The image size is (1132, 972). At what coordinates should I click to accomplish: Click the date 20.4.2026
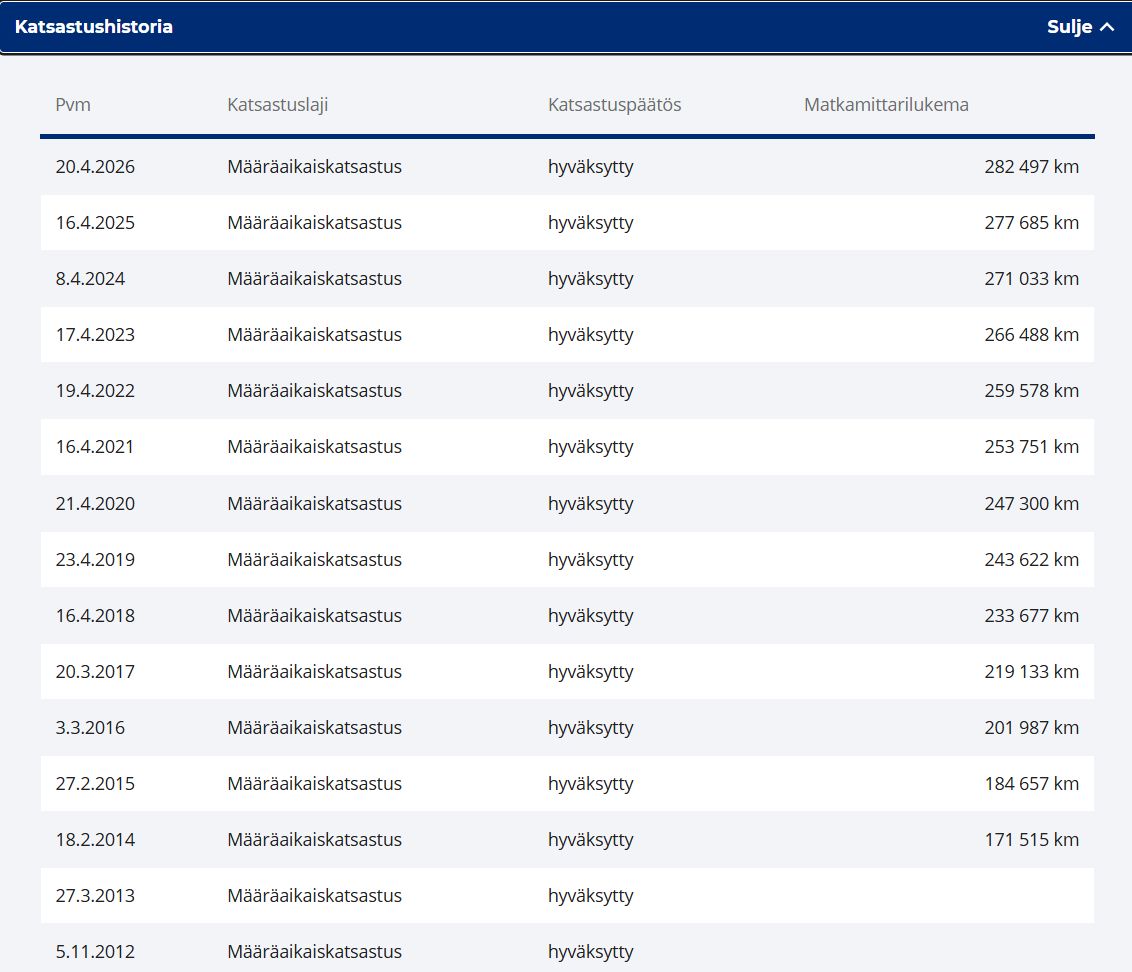pos(95,167)
